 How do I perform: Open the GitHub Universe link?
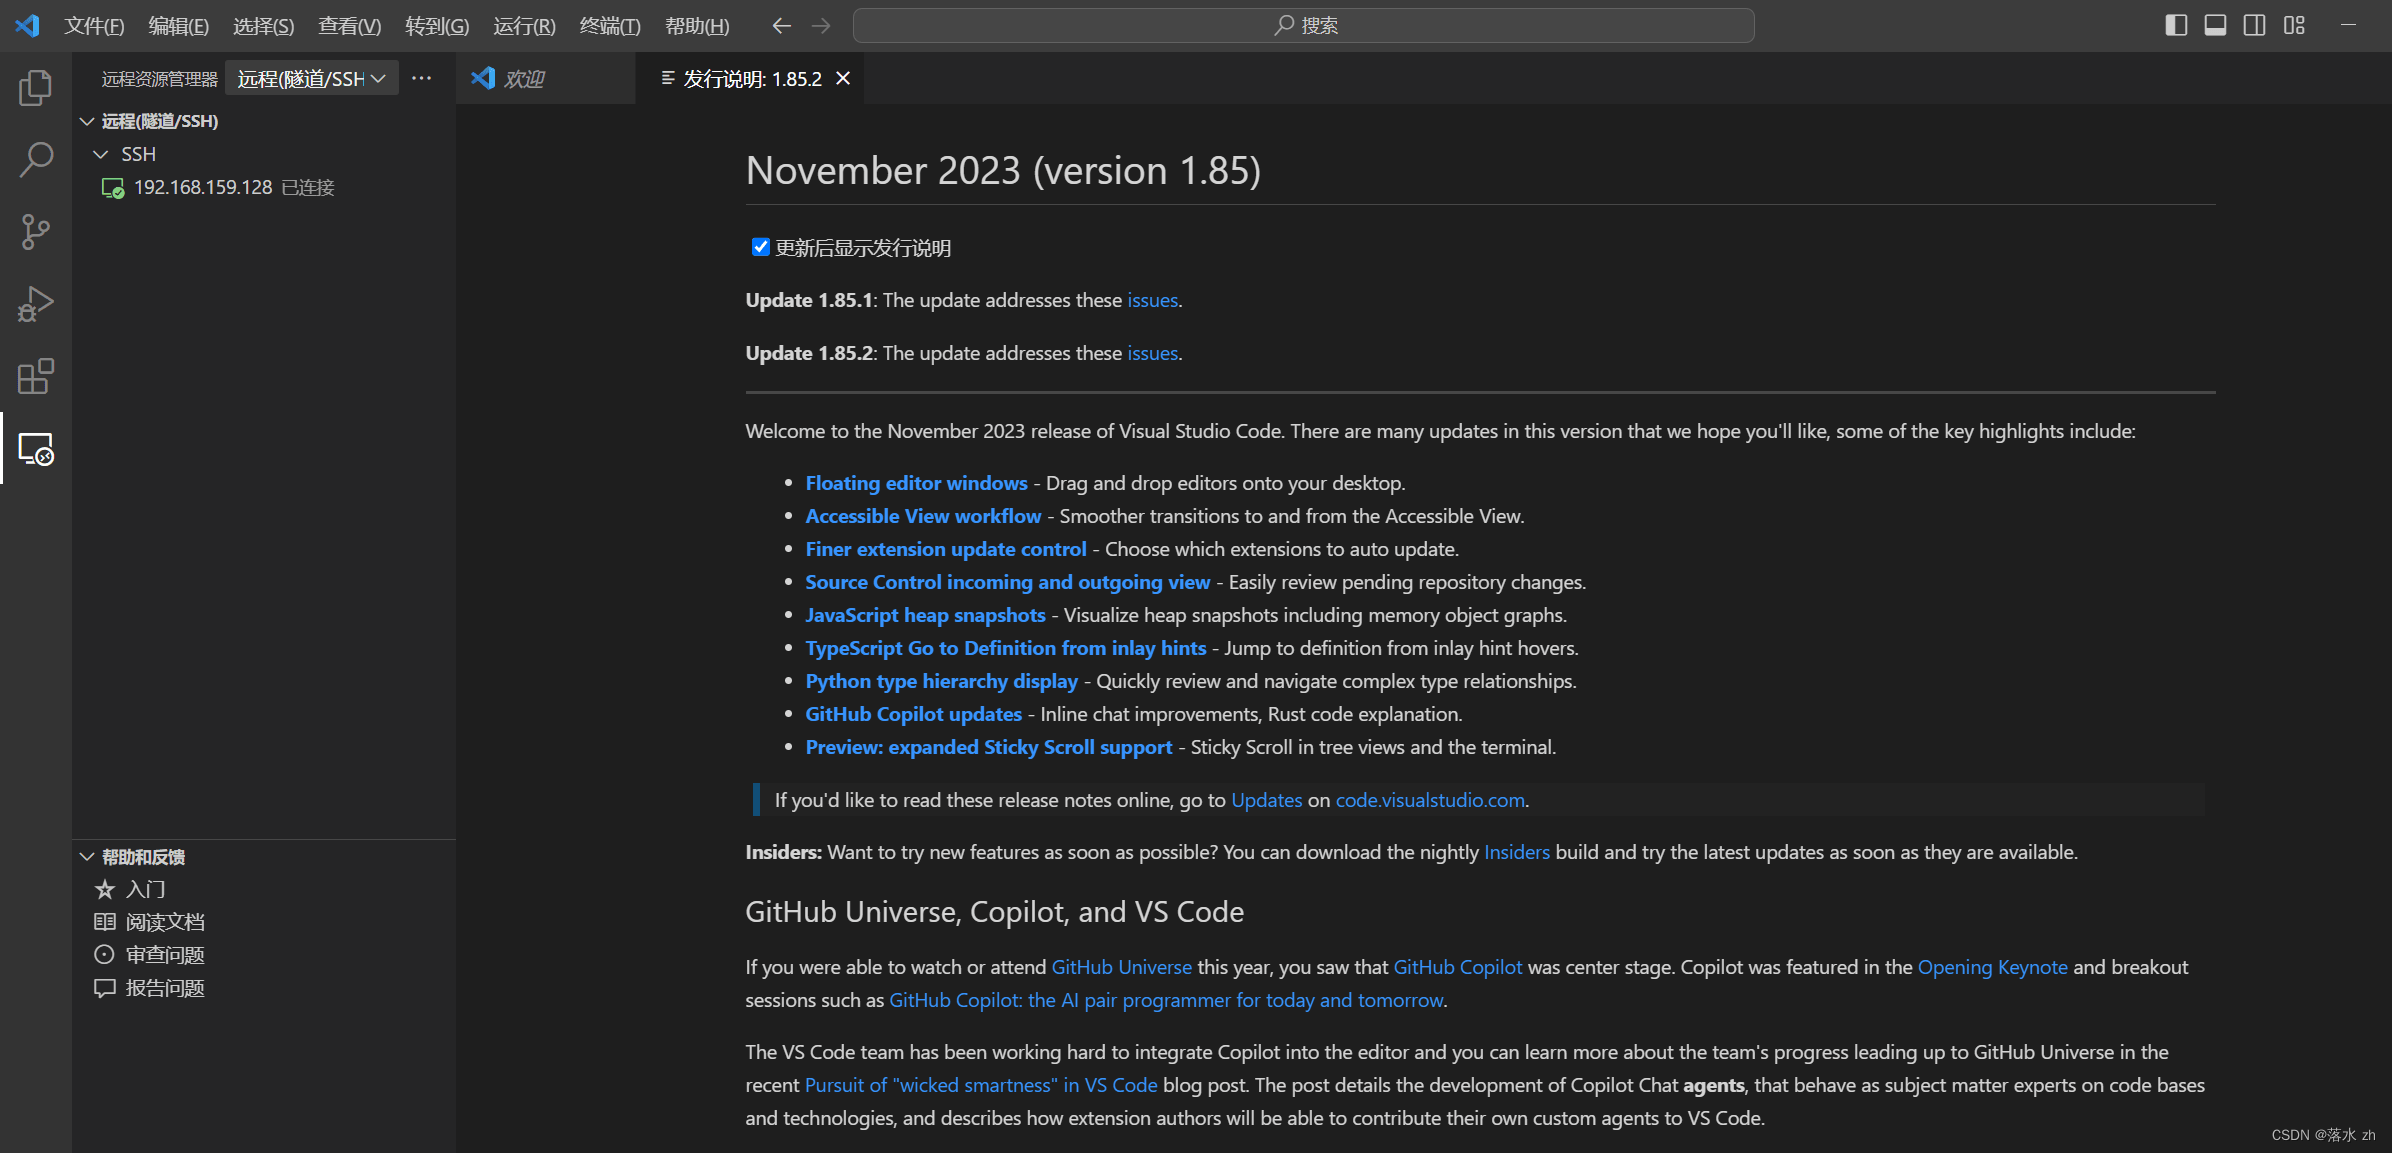tap(1121, 967)
